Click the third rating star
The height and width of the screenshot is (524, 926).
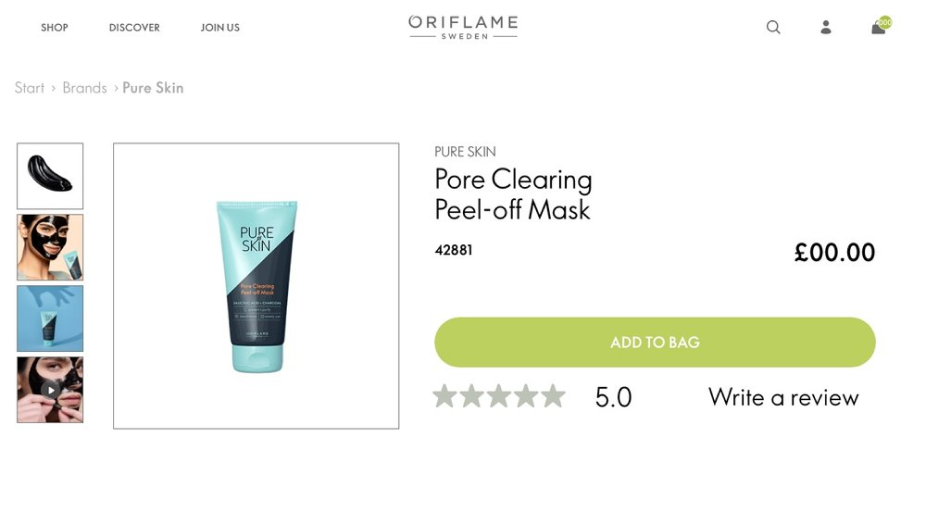point(499,396)
